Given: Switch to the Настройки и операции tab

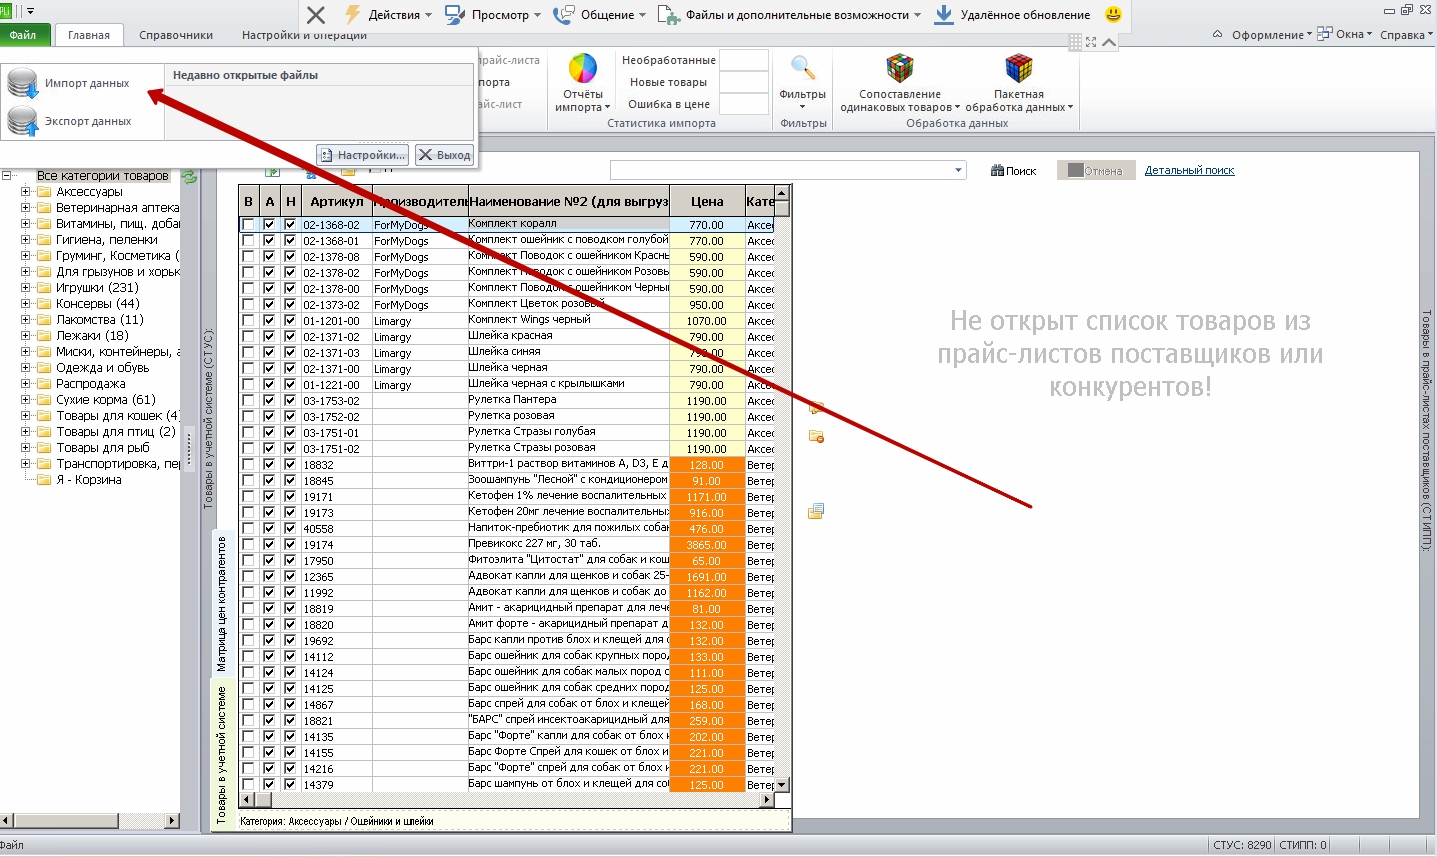Looking at the screenshot, I should click(304, 35).
